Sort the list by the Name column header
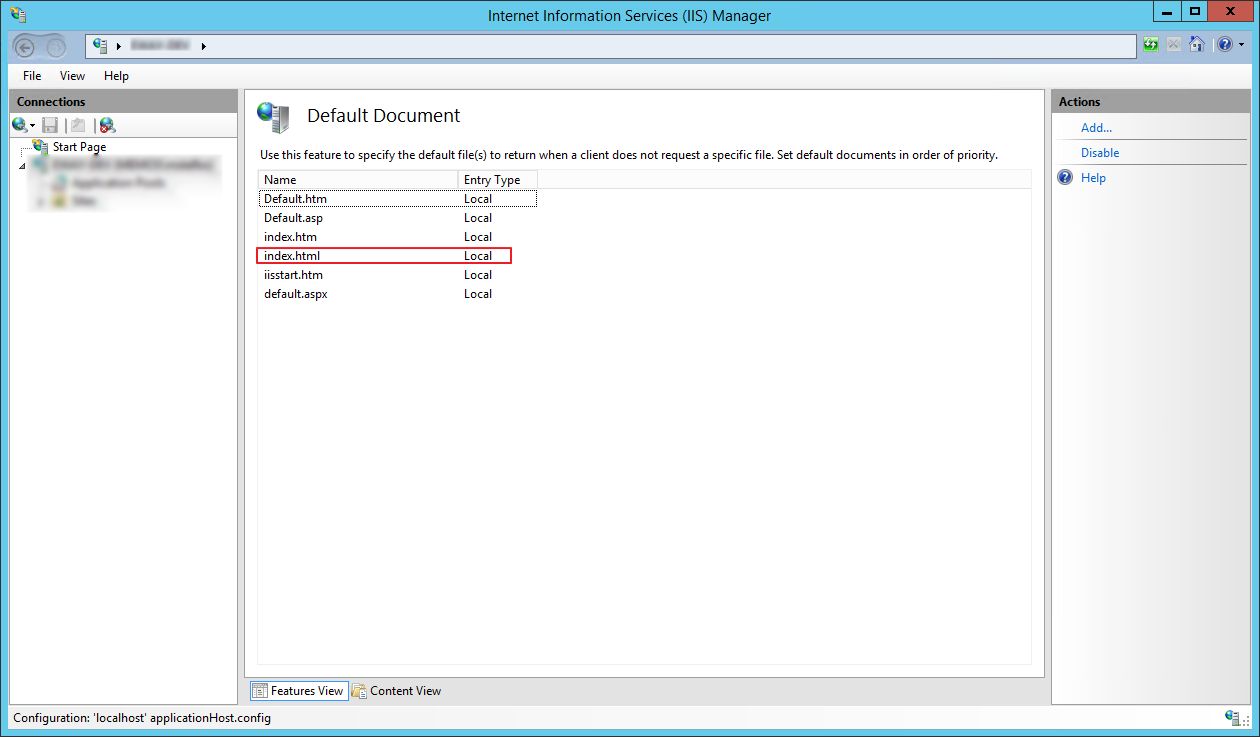1260x737 pixels. point(358,180)
